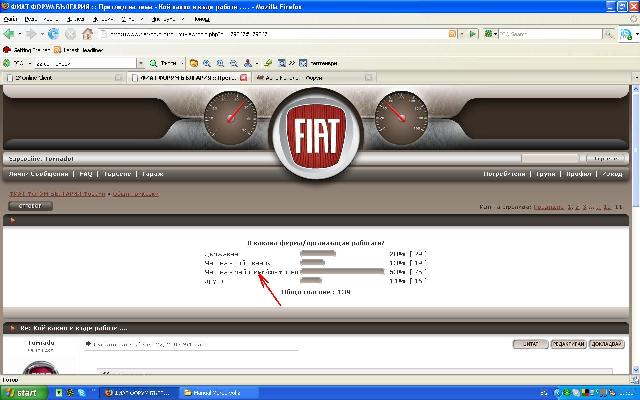640x400 pixels.
Task: Click the ЦИТАТ quote button on post
Action: [529, 343]
